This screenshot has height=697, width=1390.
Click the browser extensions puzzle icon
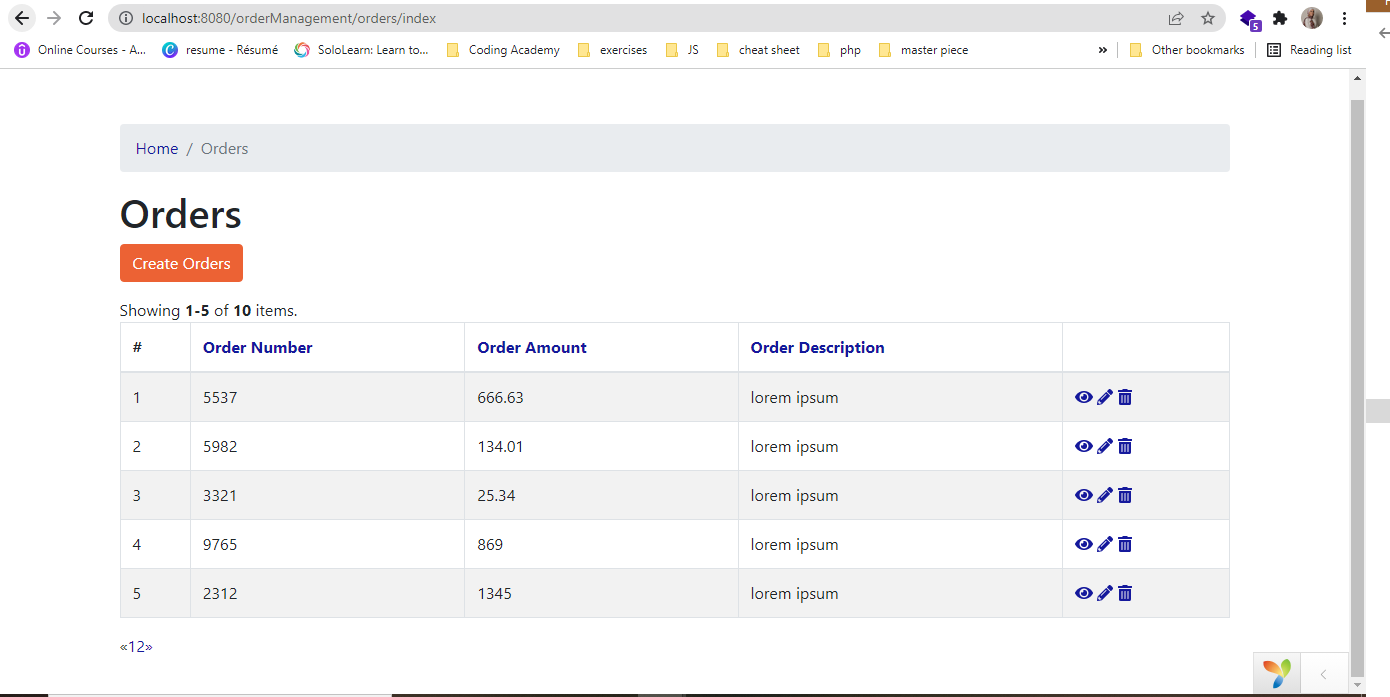coord(1280,18)
